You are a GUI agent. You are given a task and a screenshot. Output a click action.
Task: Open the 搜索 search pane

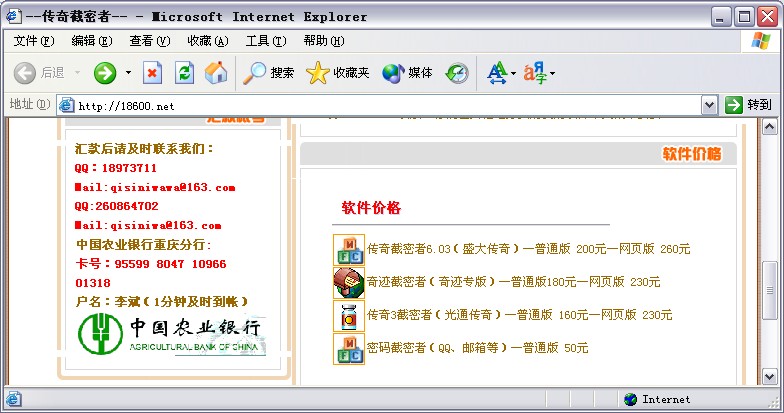point(268,73)
